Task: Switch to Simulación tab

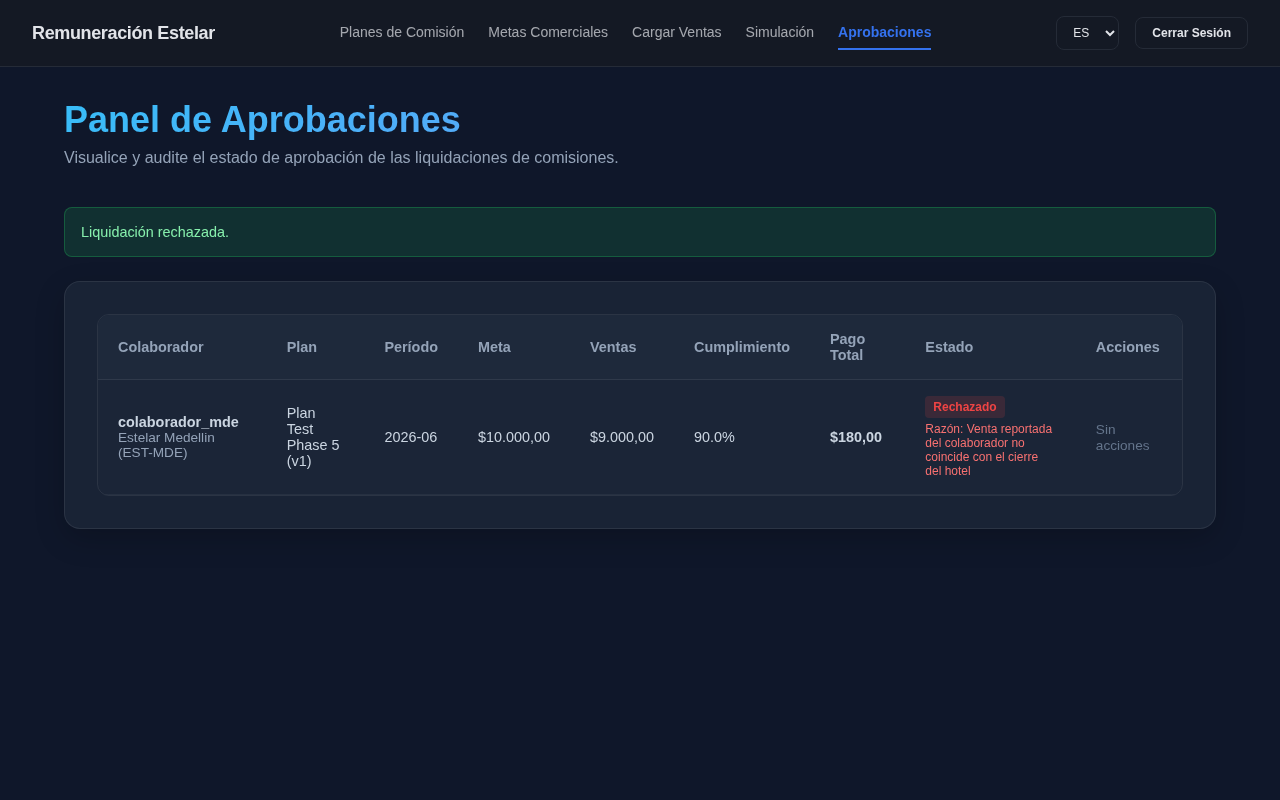Action: [x=780, y=32]
